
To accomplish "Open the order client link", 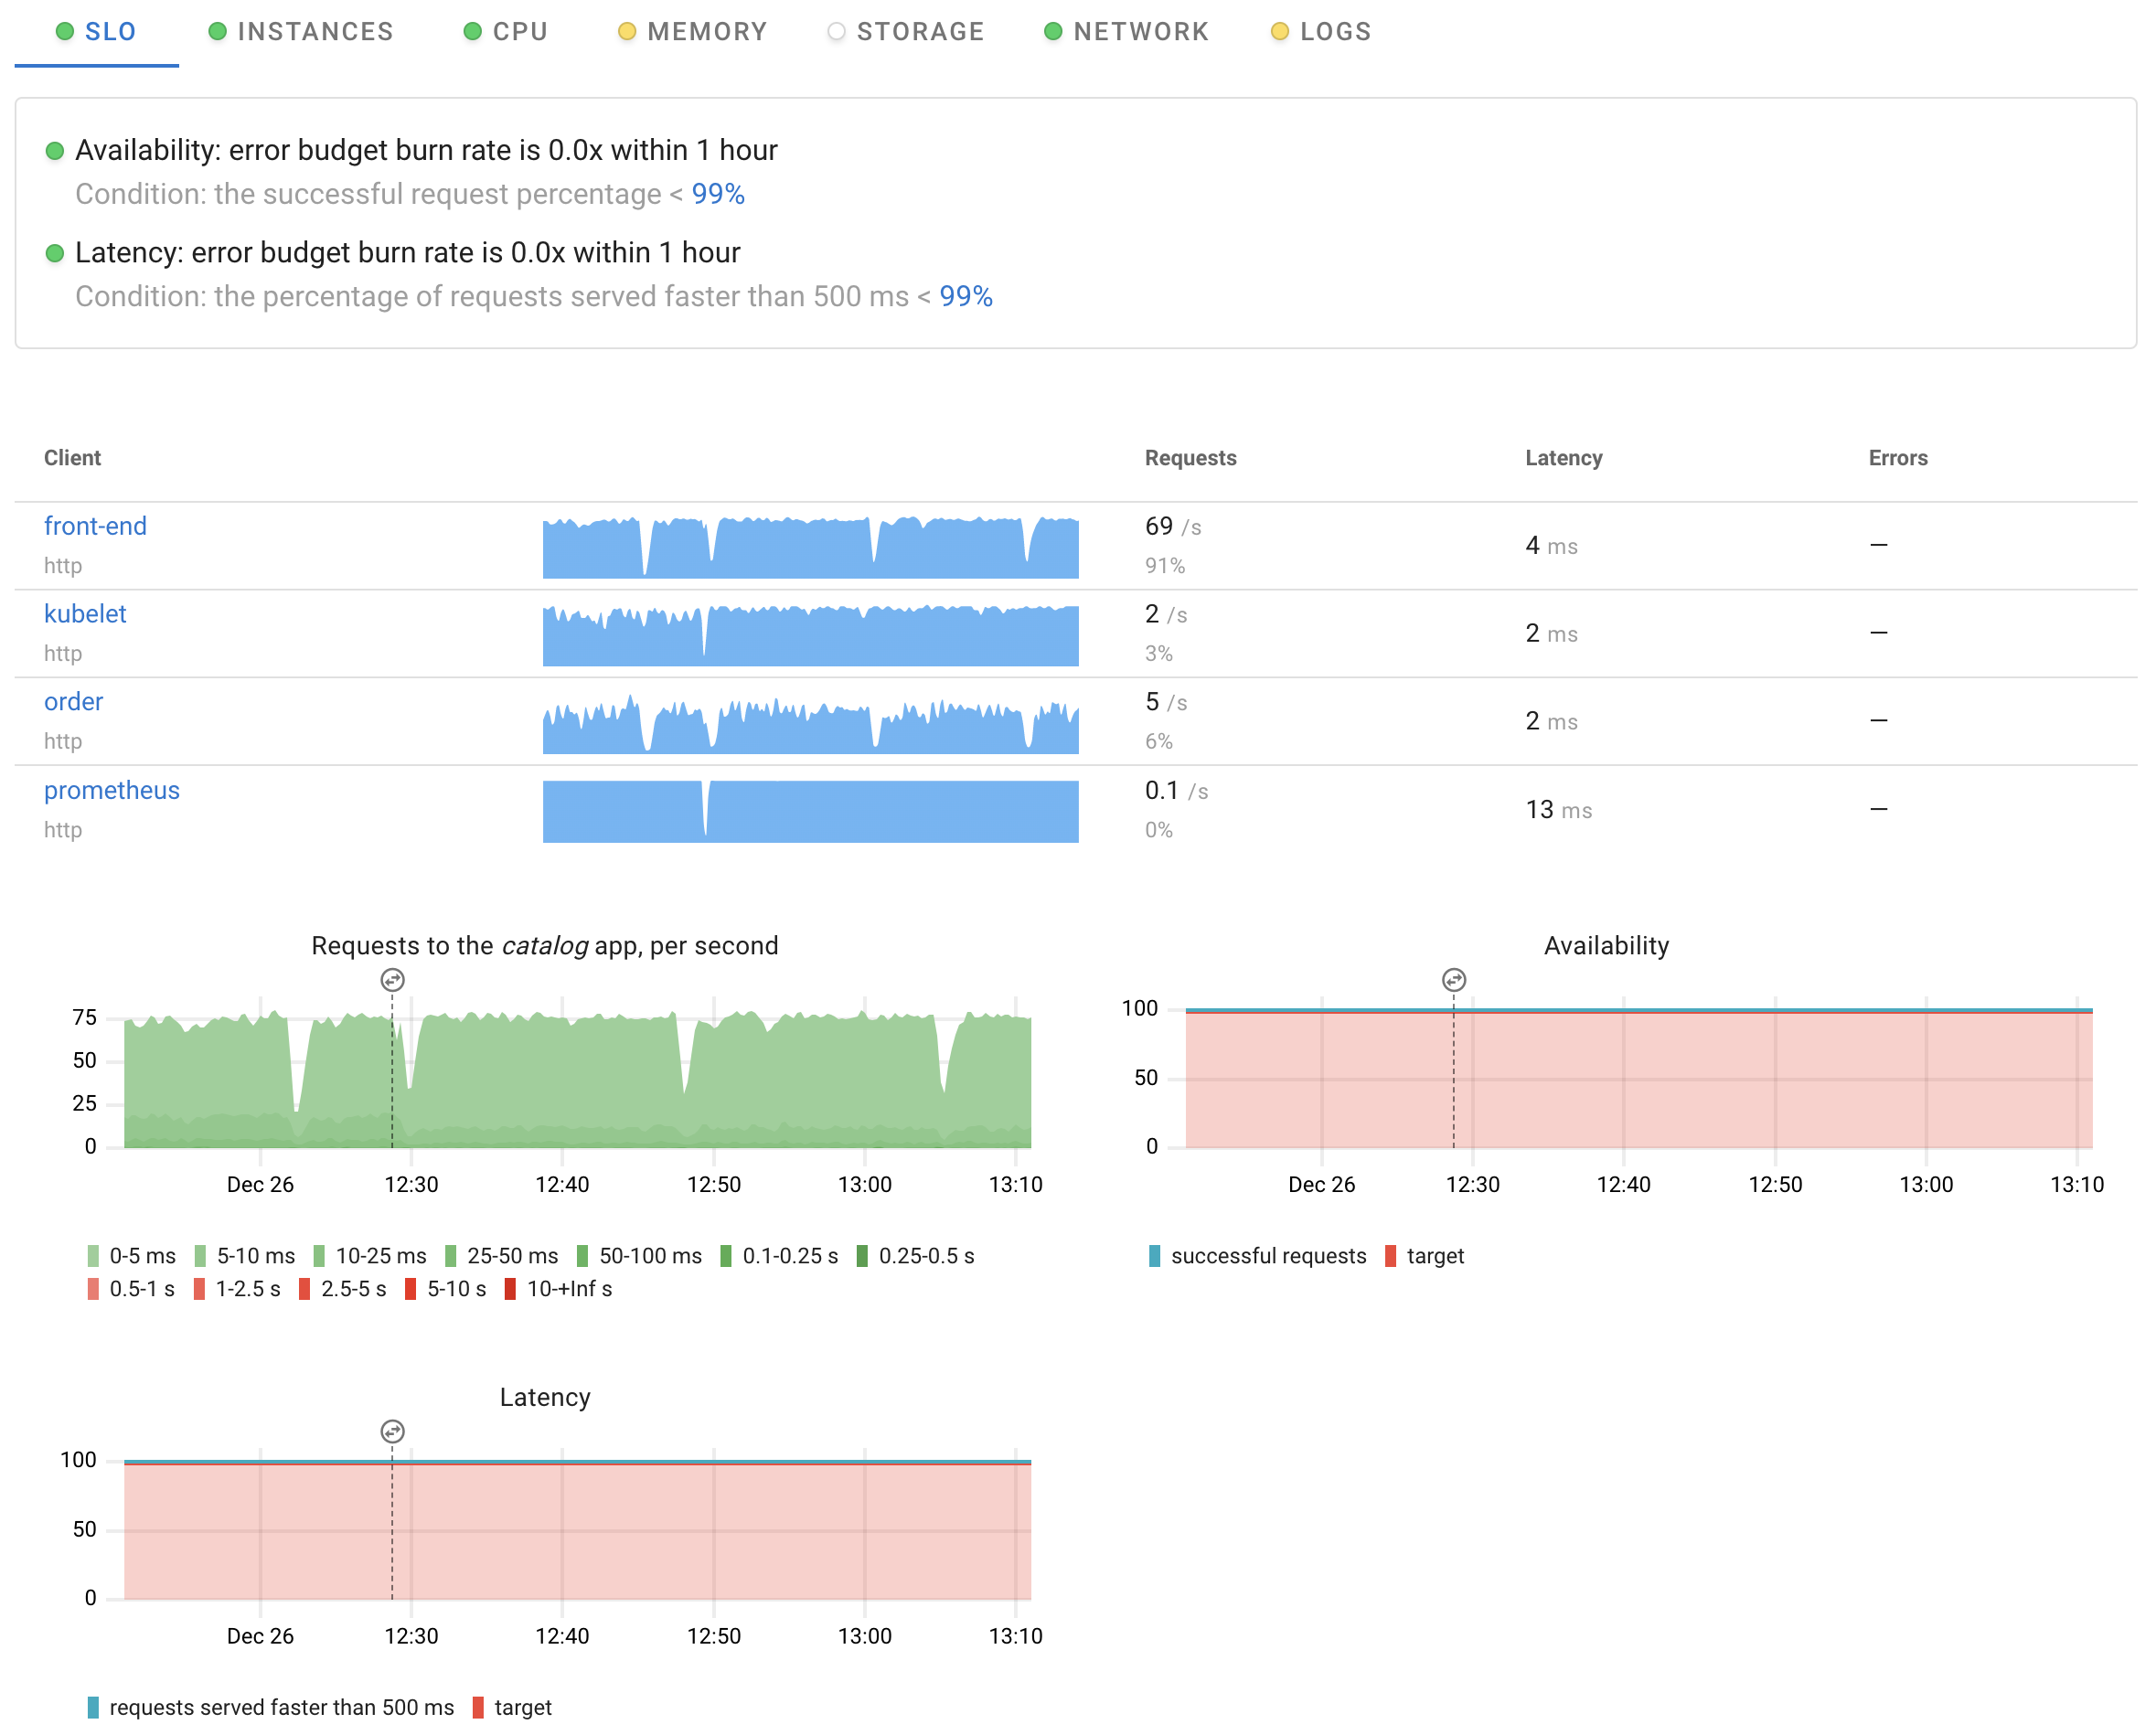I will [x=73, y=702].
